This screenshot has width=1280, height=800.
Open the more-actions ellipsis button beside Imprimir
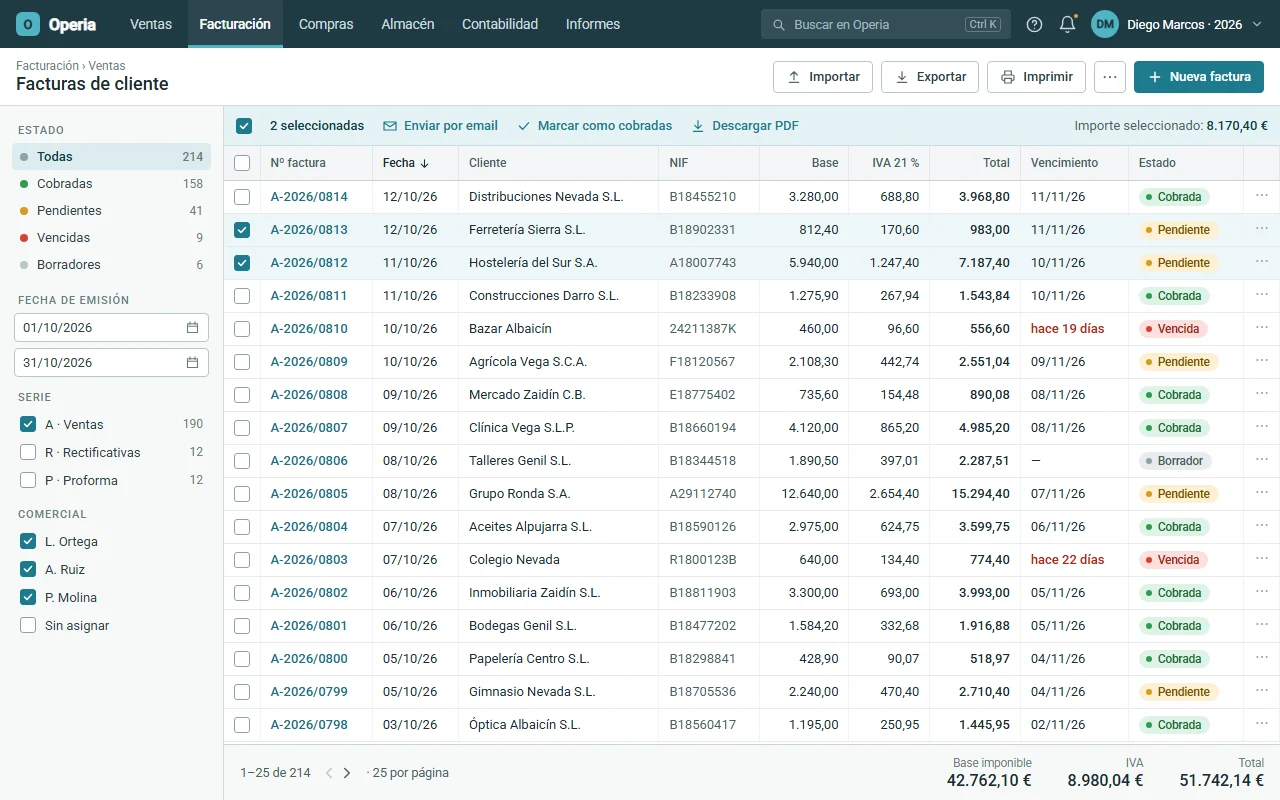pos(1110,77)
